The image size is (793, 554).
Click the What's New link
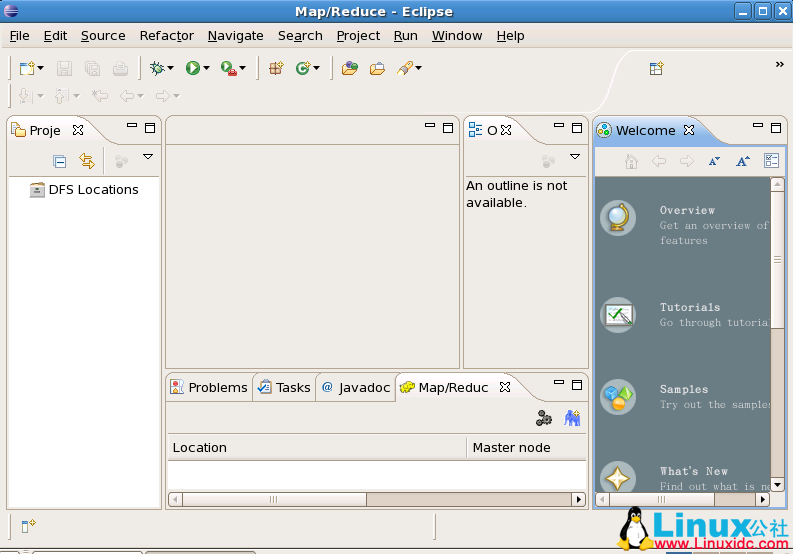point(694,472)
